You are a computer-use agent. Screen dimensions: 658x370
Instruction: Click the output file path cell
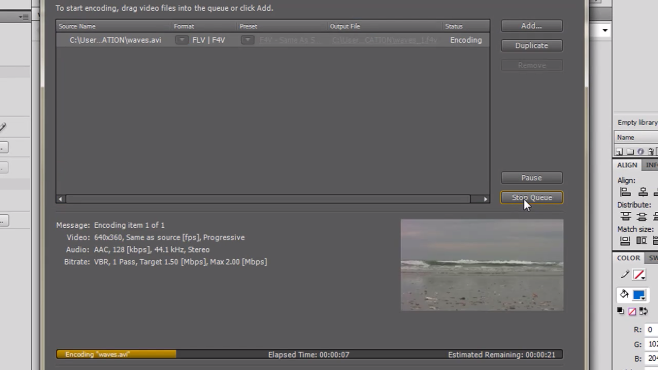[x=384, y=40]
